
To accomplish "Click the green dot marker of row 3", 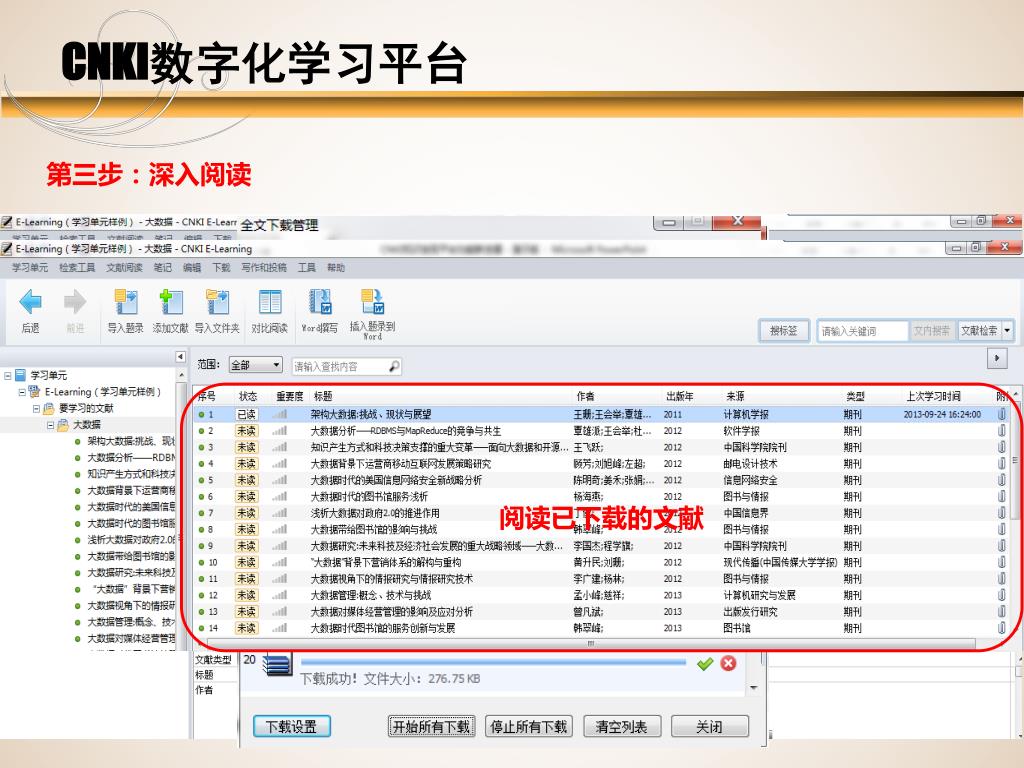I will [201, 447].
